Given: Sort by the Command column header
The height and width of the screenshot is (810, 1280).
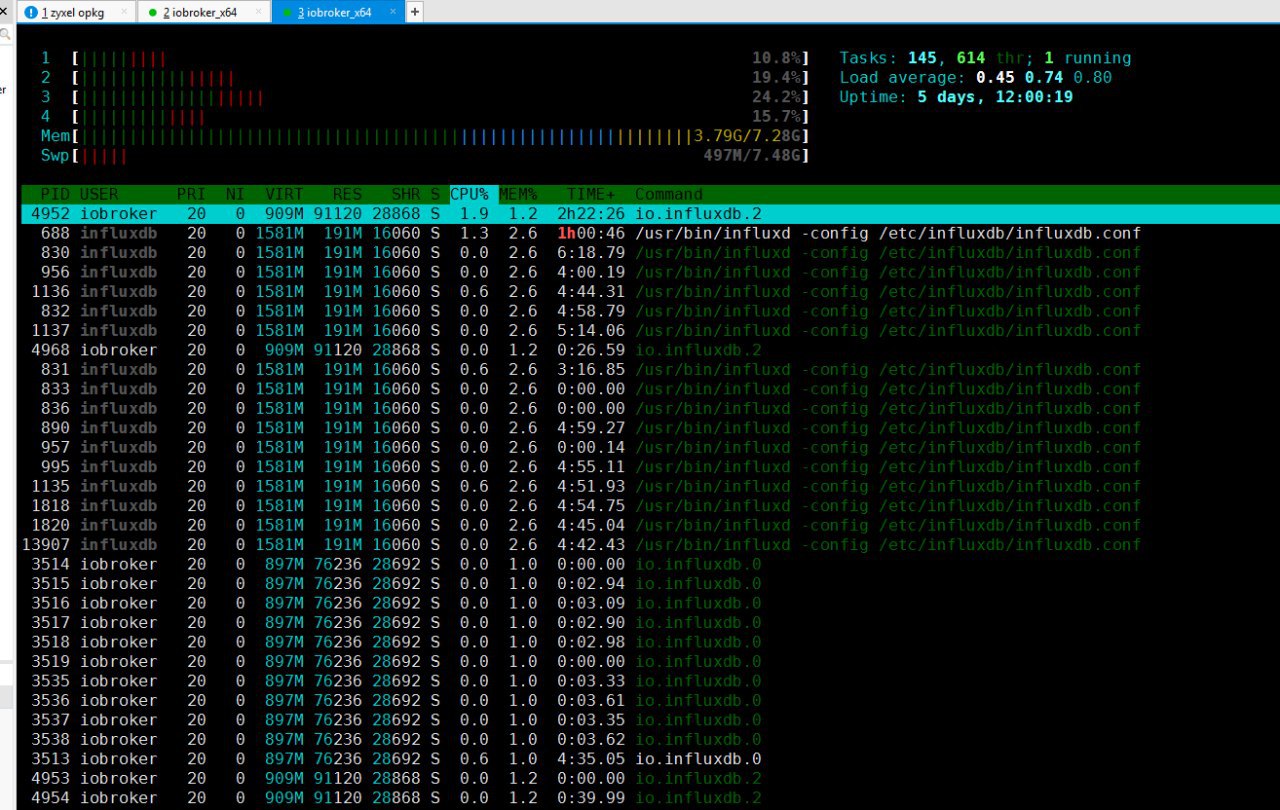Looking at the screenshot, I should coord(669,194).
